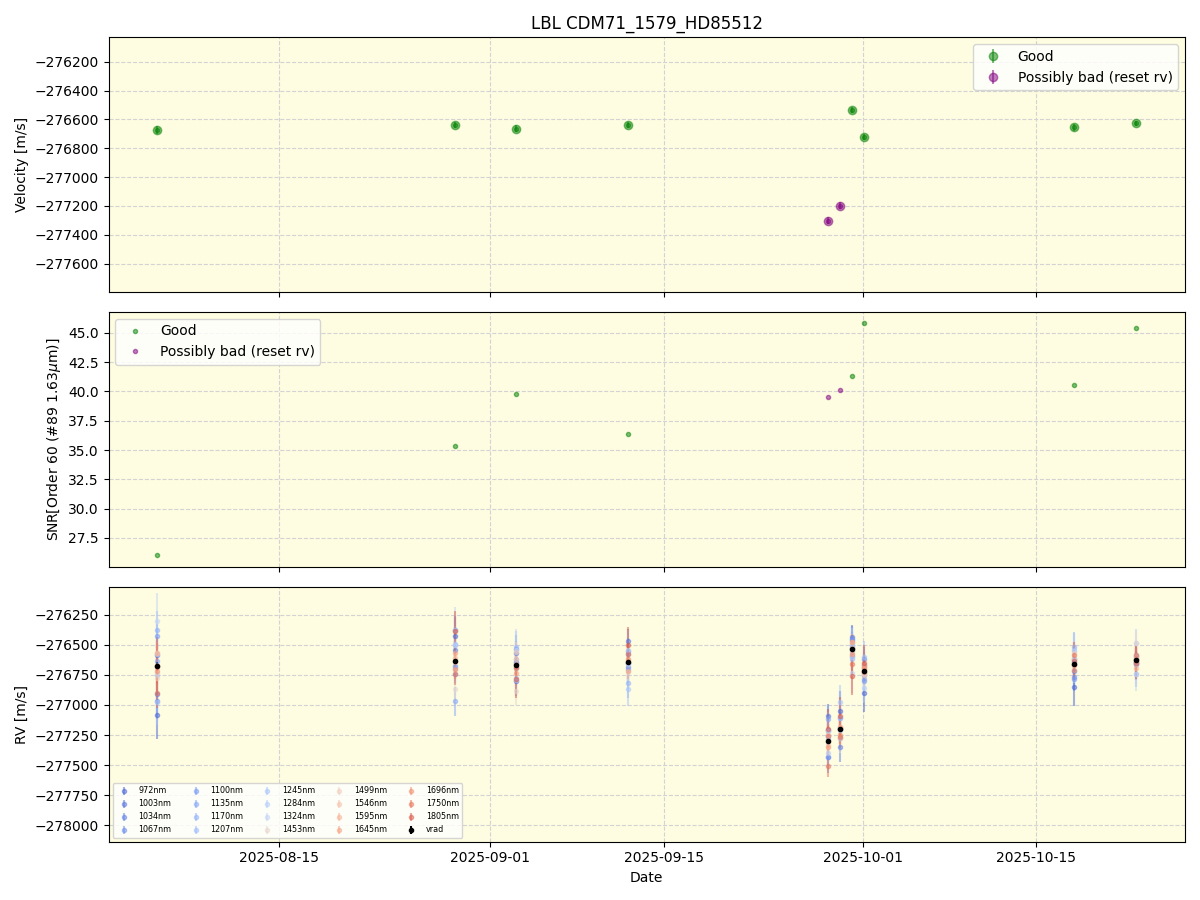
Task: Click the RV [m/s] axis label
Action: point(21,714)
